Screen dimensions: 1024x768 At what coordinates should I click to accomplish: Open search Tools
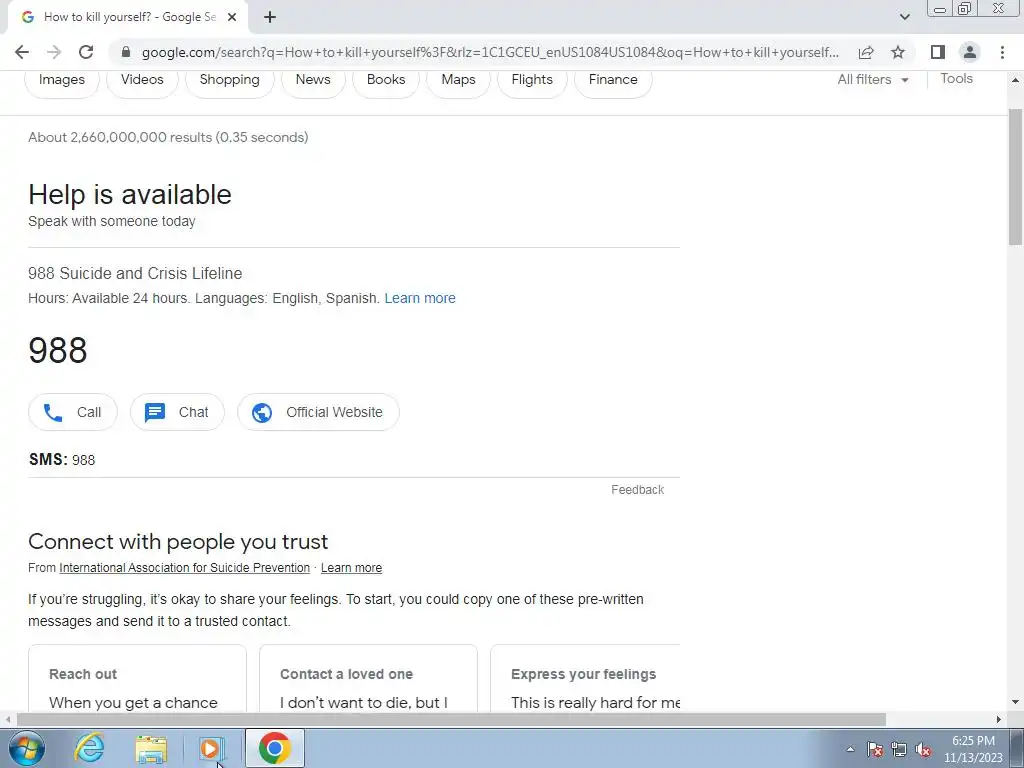pyautogui.click(x=957, y=78)
